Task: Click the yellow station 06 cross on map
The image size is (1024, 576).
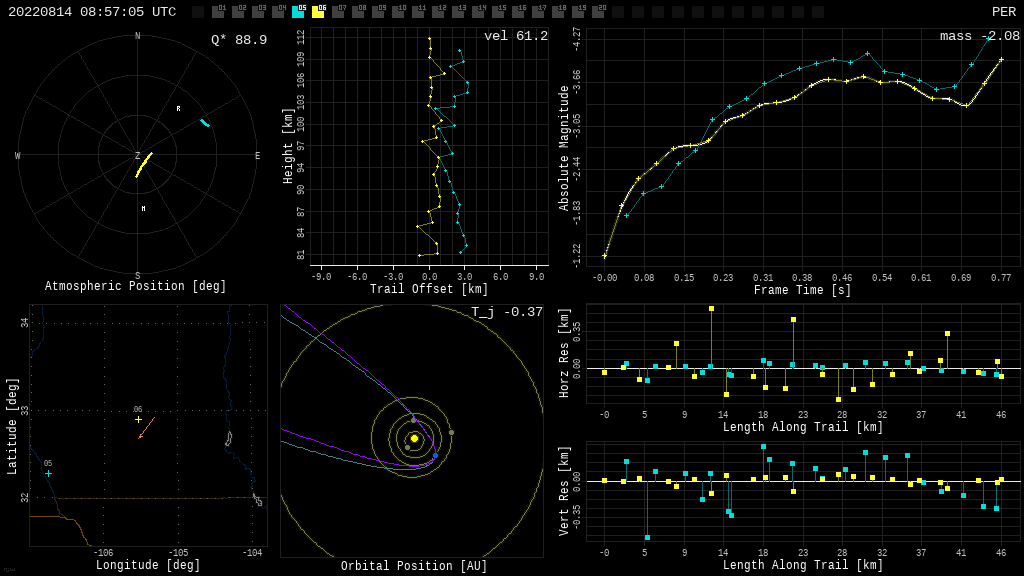Action: [x=138, y=419]
